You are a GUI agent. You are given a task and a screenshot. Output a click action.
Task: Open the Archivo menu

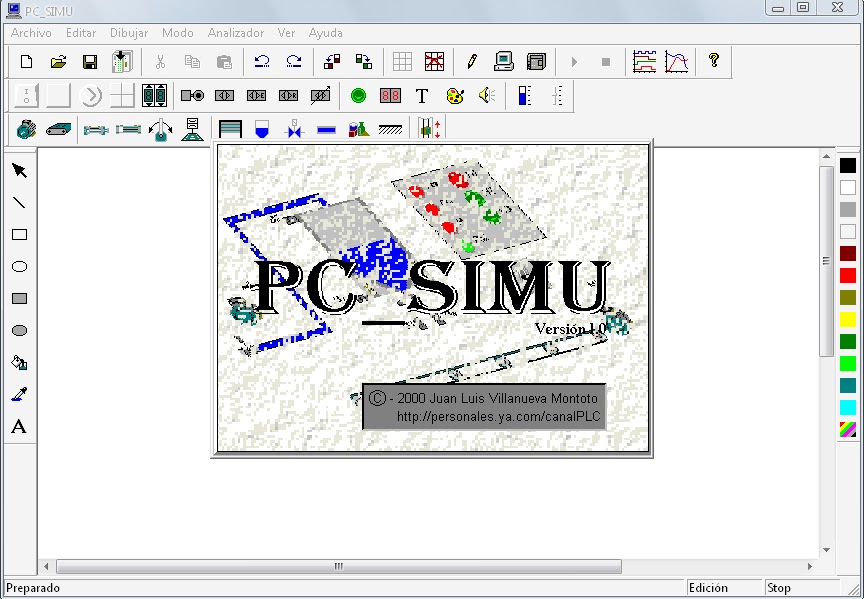31,33
